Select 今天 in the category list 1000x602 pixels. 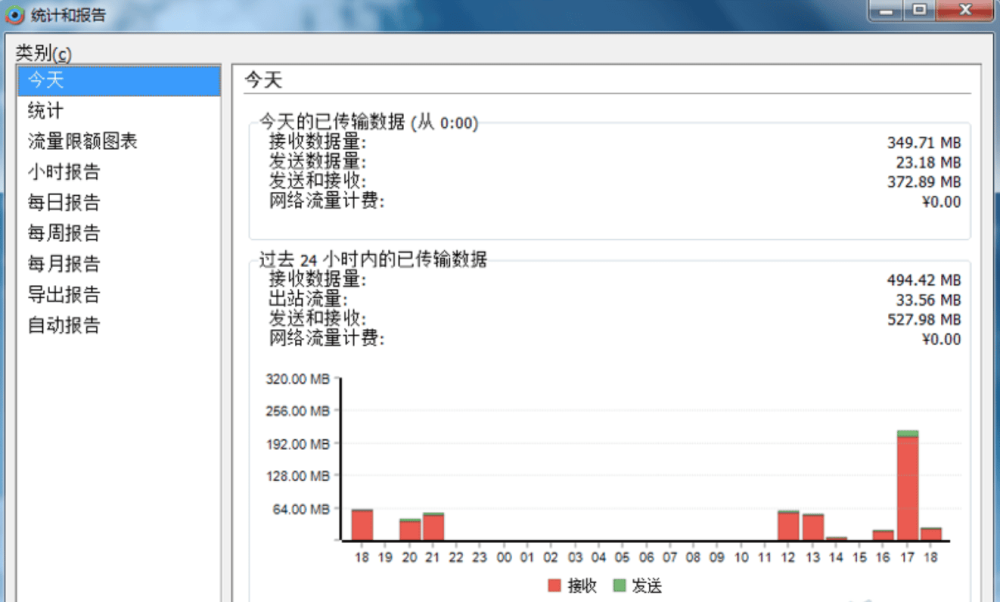click(119, 80)
